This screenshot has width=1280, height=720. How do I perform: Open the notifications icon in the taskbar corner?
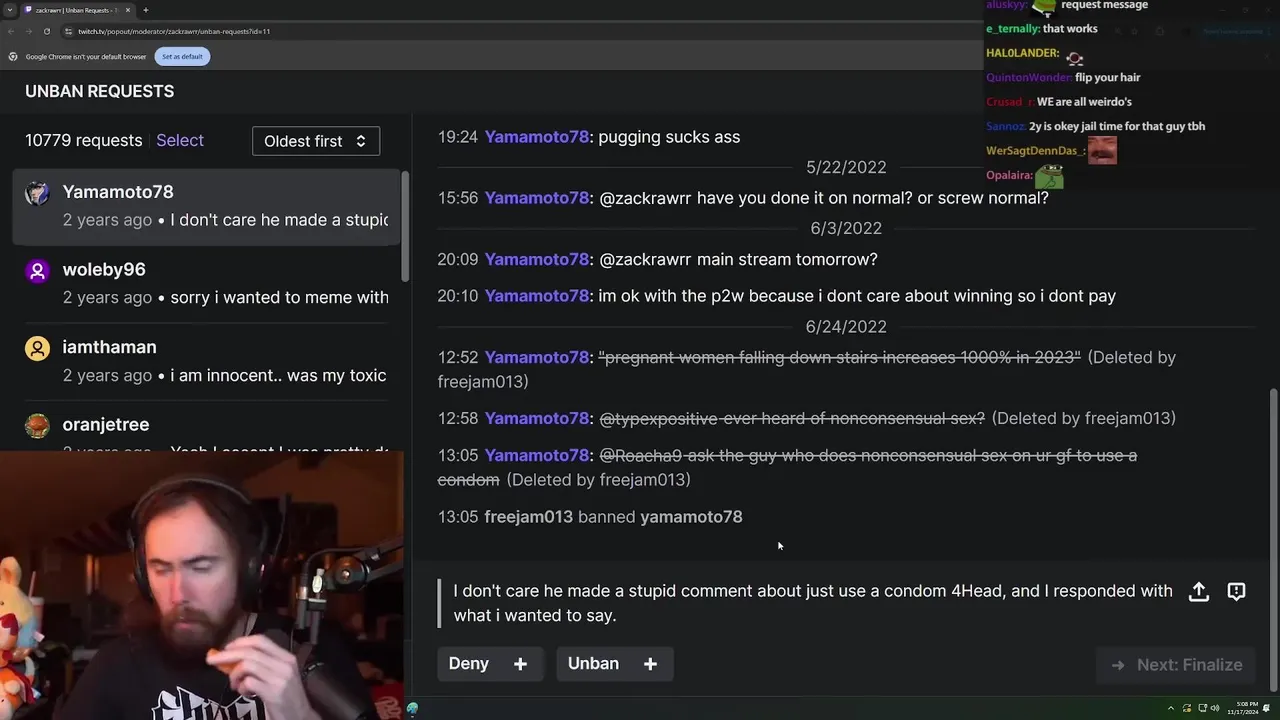[1267, 708]
